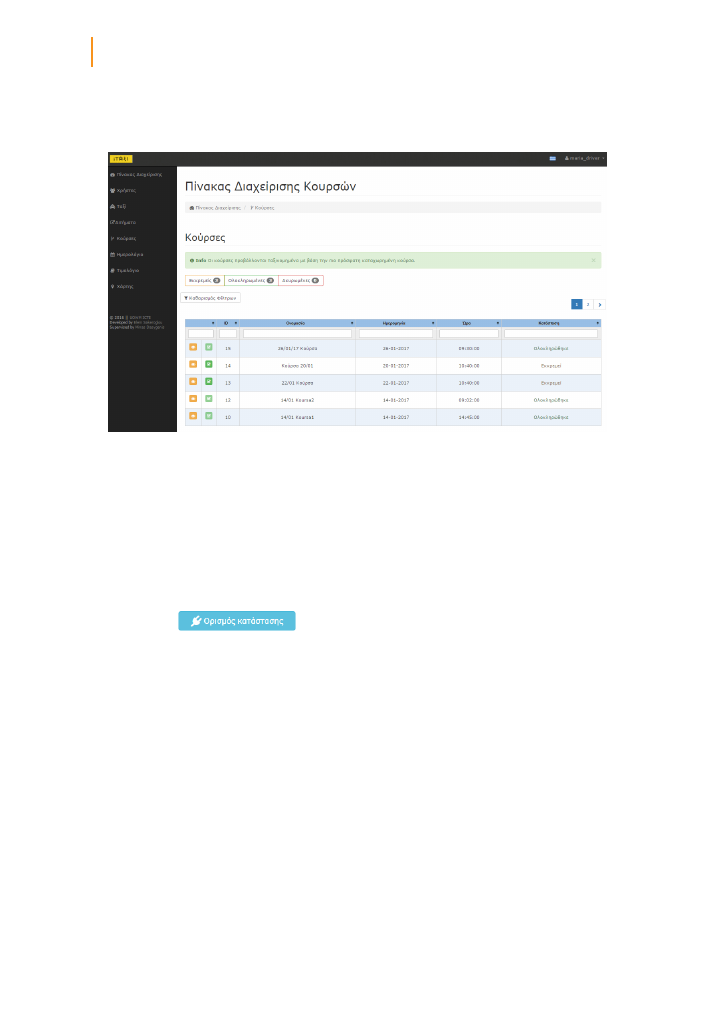This screenshot has width=714, height=1010.
Task: Select the Εκκρεμείς filter tab
Action: (204, 281)
